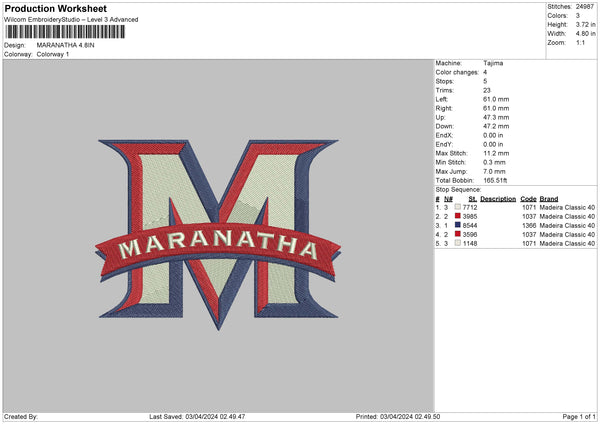This screenshot has width=600, height=424.
Task: Click the Total Bobbin value '165.51ft'
Action: click(495, 180)
